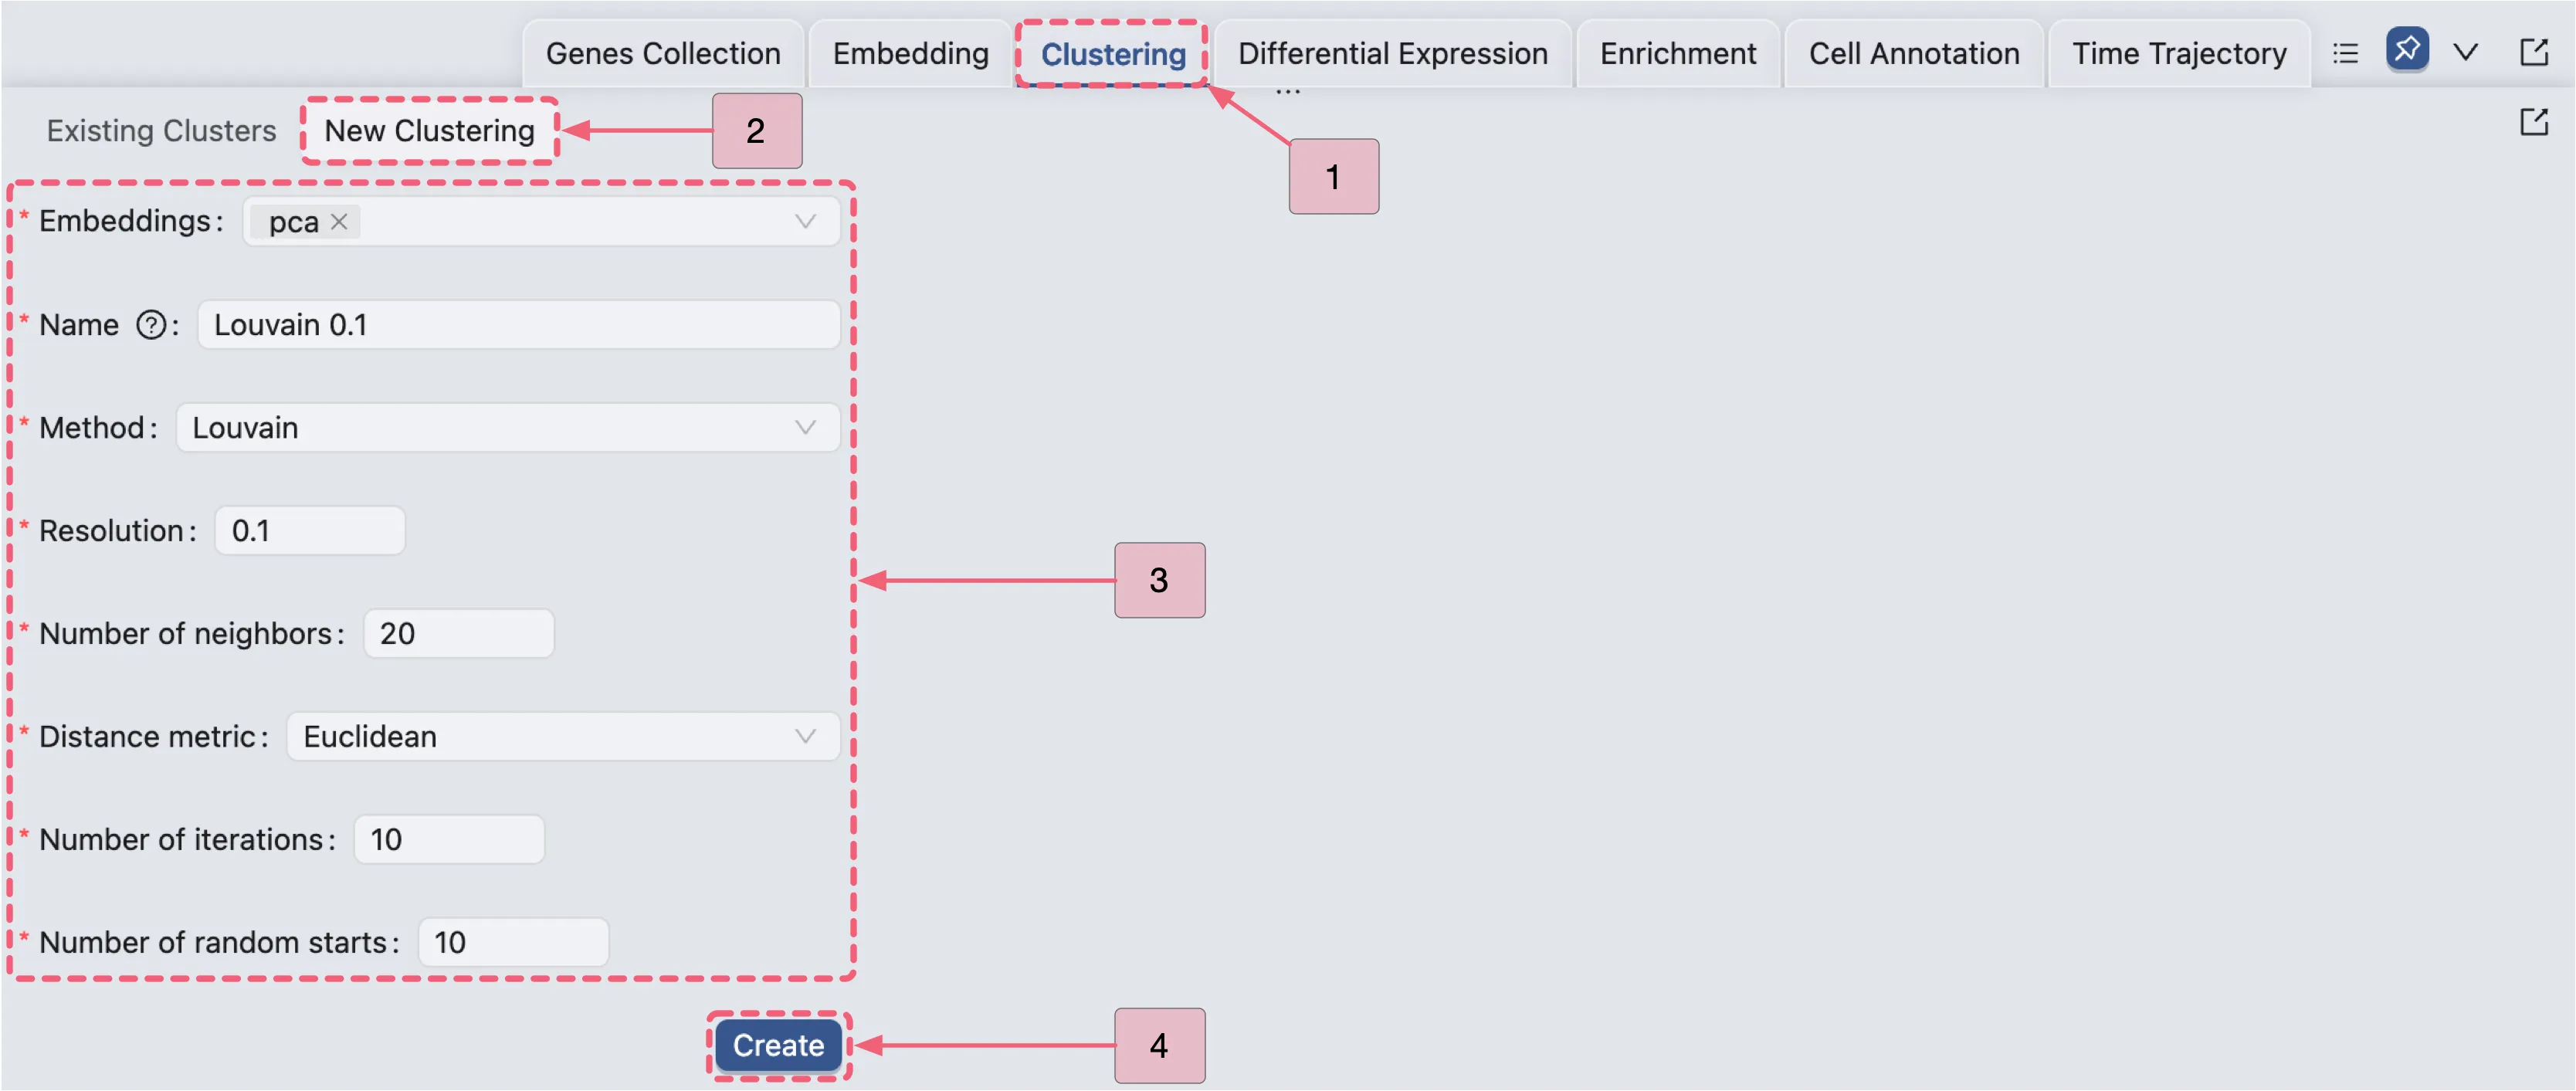Open panel in new window, top-right icon
The height and width of the screenshot is (1091, 2576).
pos(2533,52)
